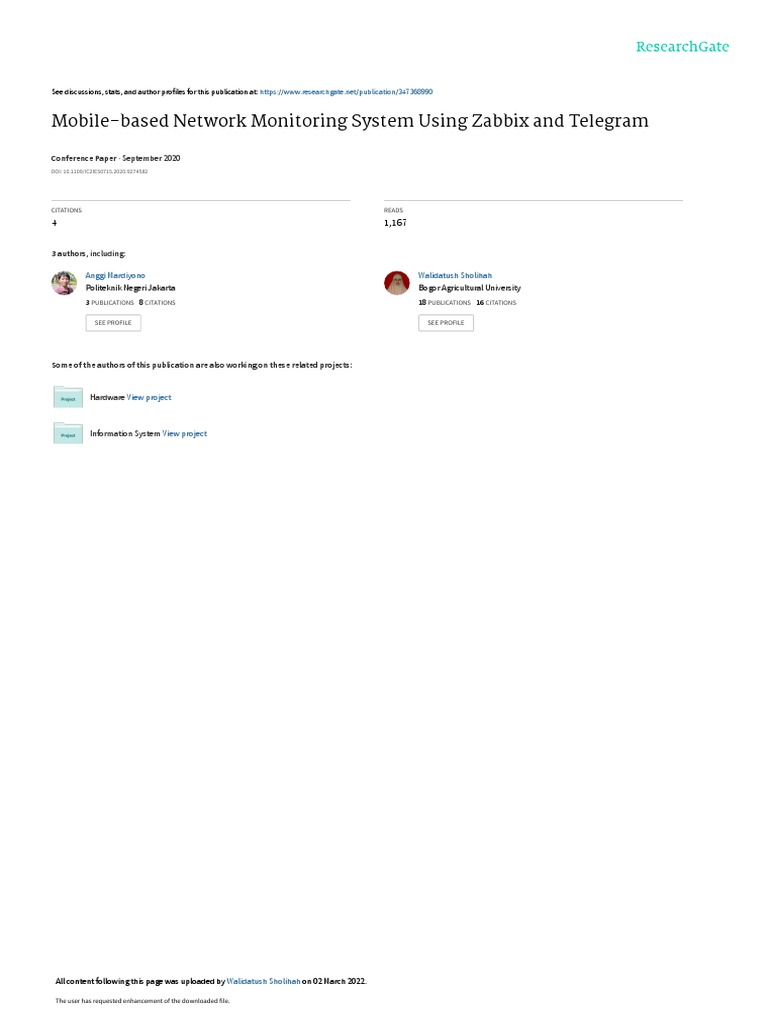Click the 1,167 reads count
The image size is (768, 1024).
[x=395, y=223]
